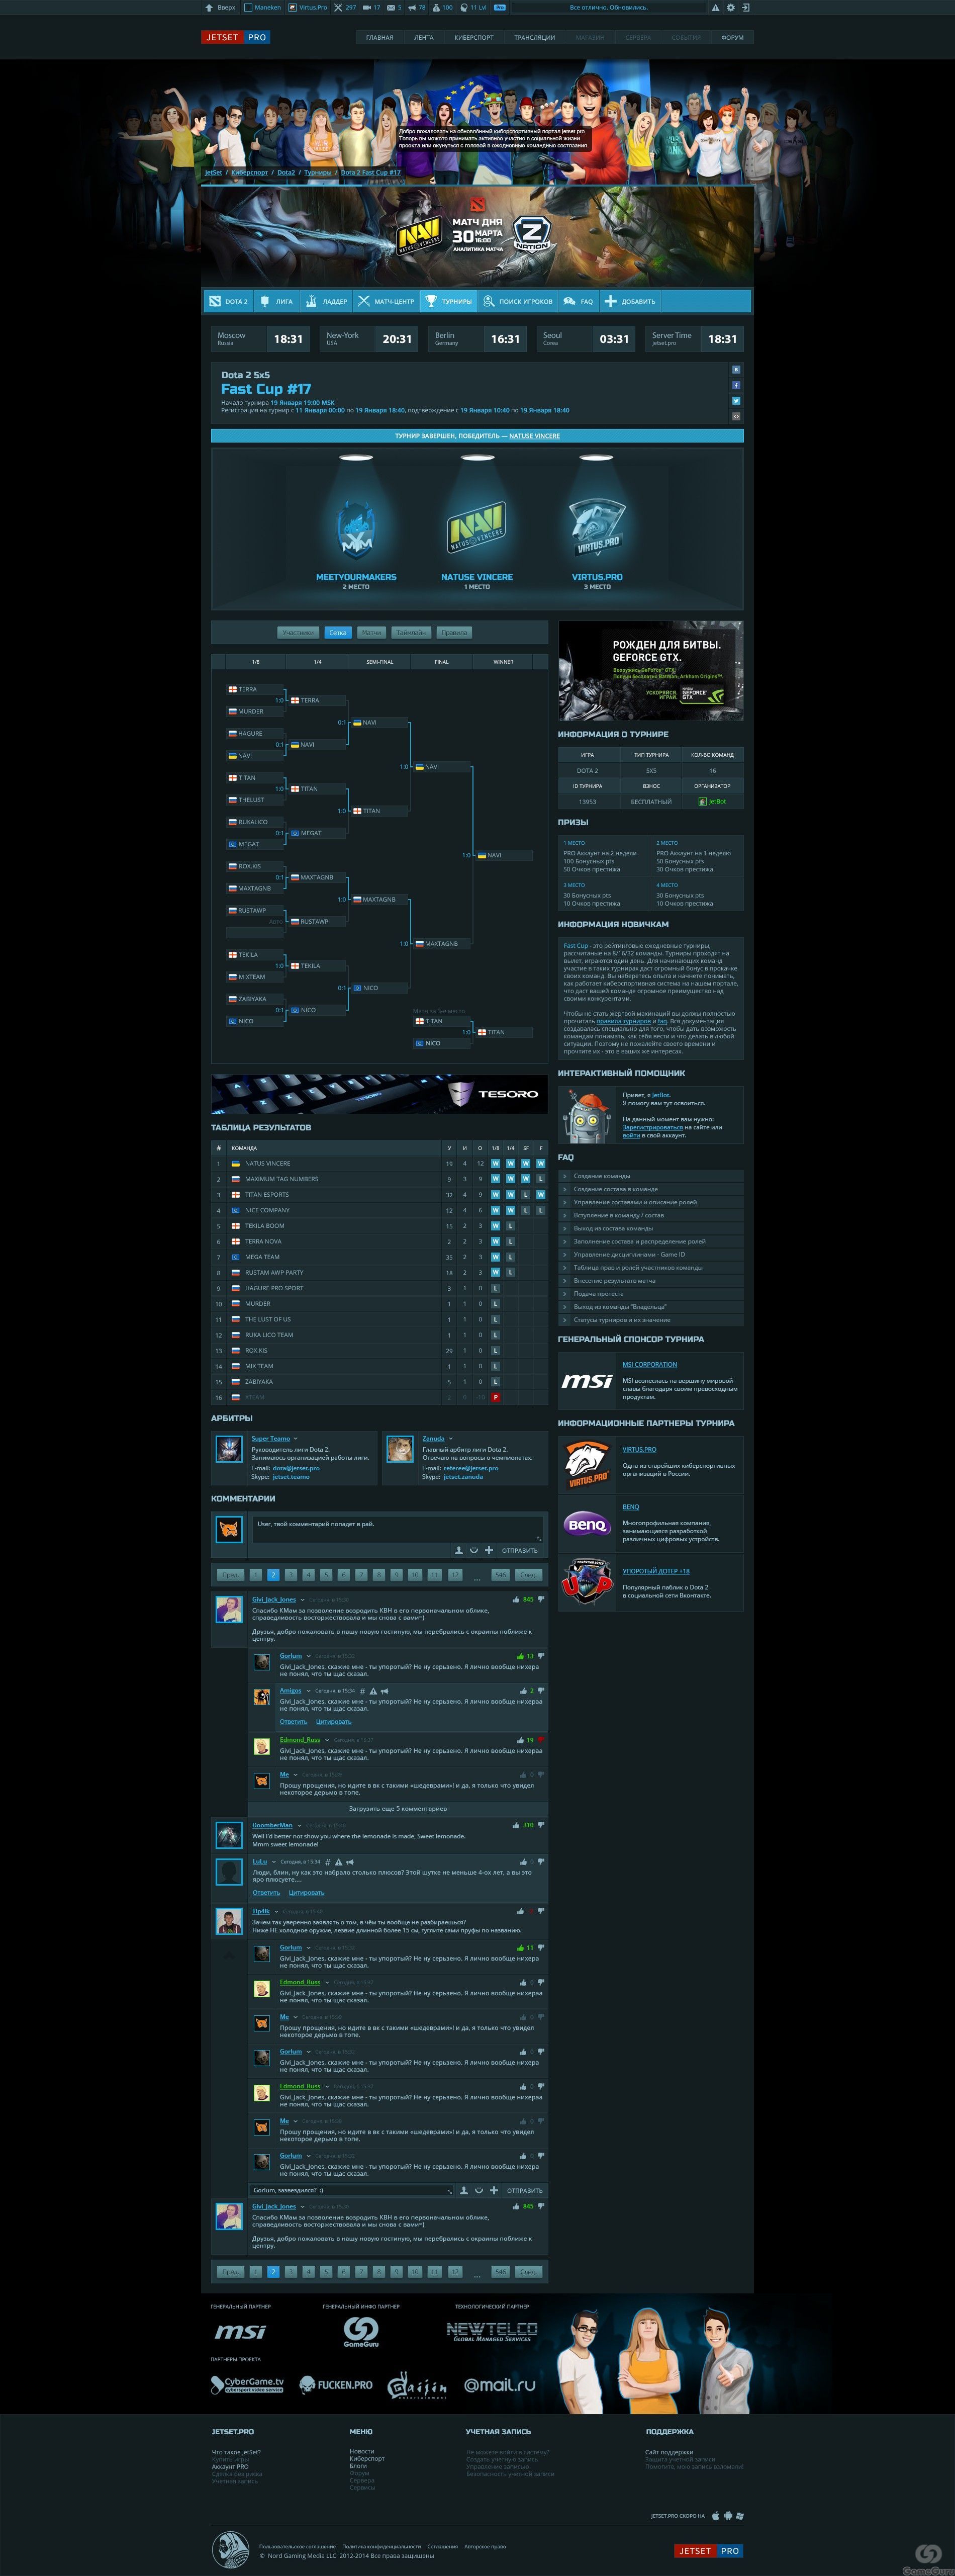
Task: Expand FAQ item Статусы турниров и их значение
Action: click(x=650, y=1319)
